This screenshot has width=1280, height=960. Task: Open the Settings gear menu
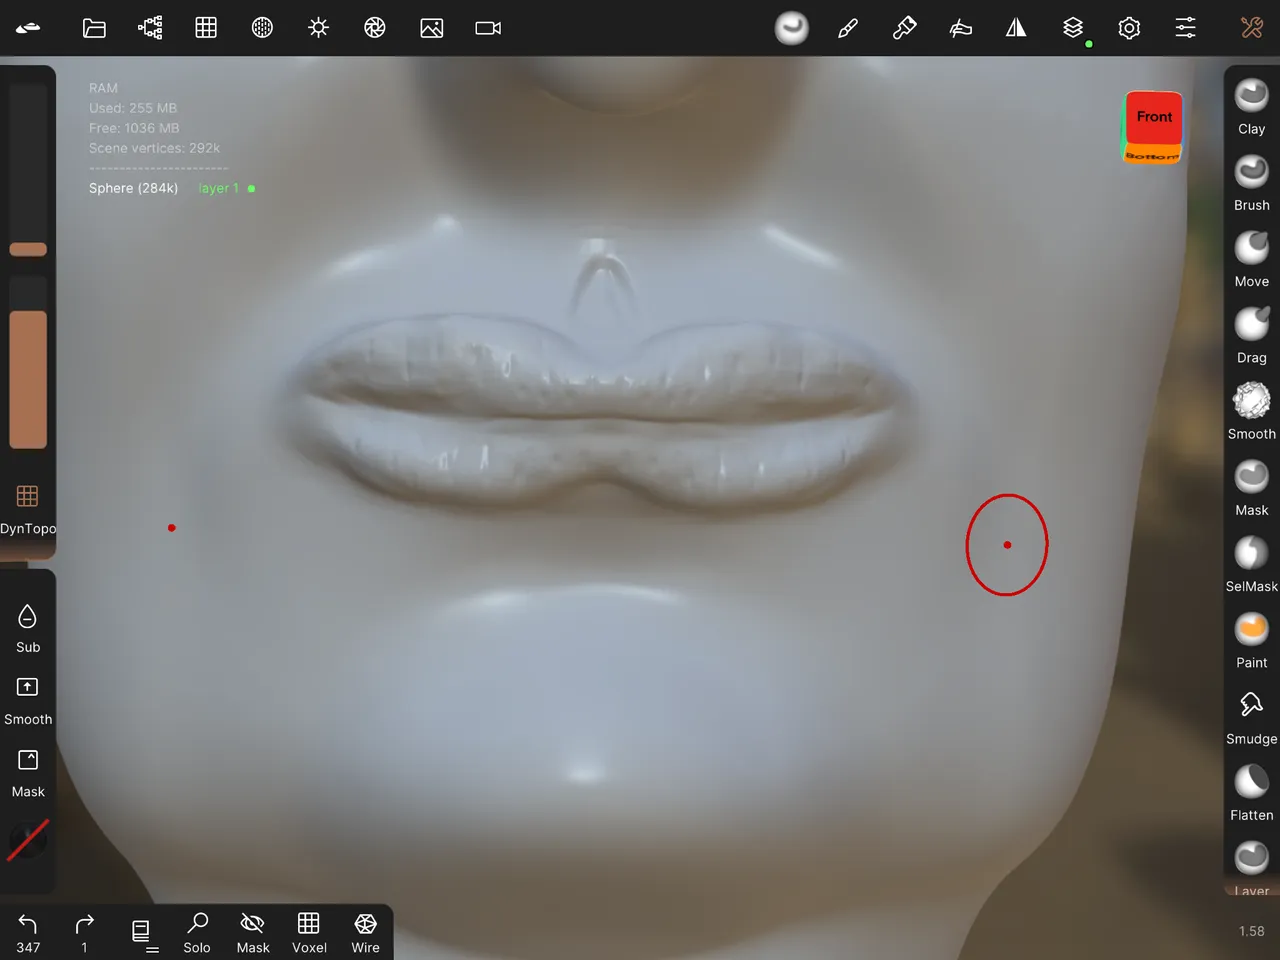[1129, 28]
